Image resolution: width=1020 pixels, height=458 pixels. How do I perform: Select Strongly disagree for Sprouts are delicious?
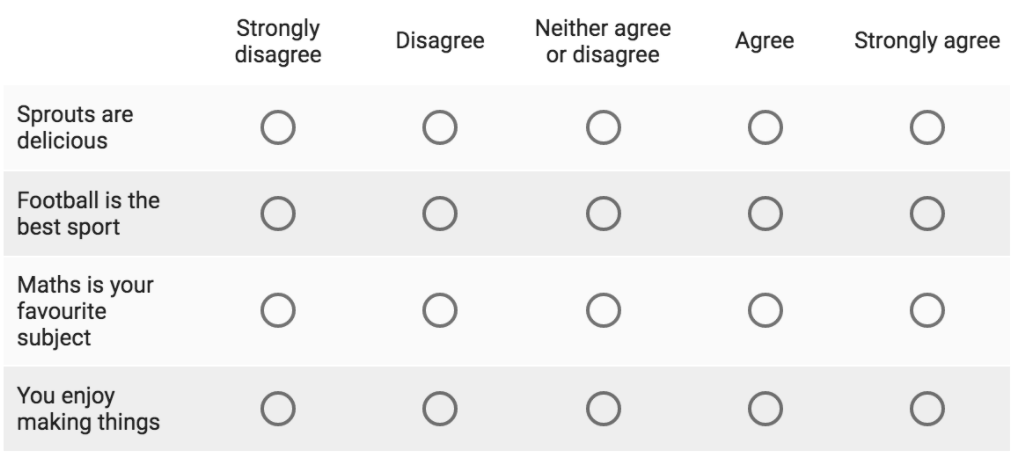[x=278, y=128]
